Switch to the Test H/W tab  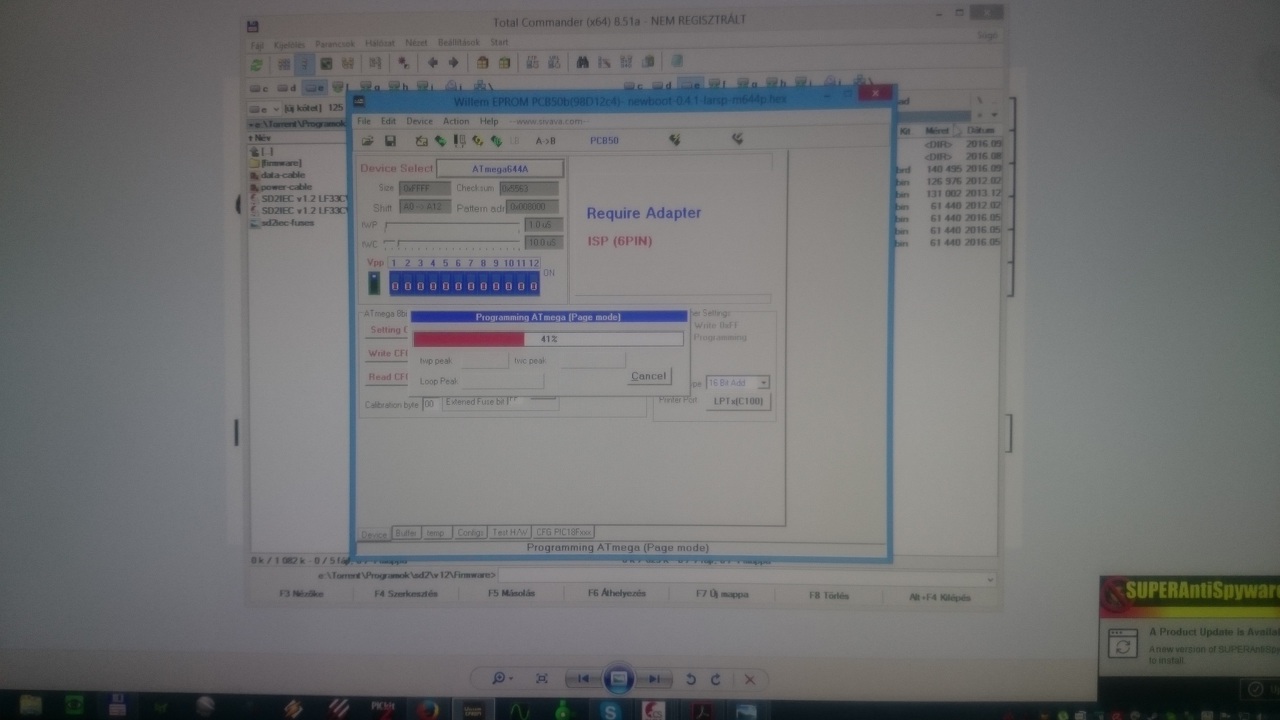point(509,533)
